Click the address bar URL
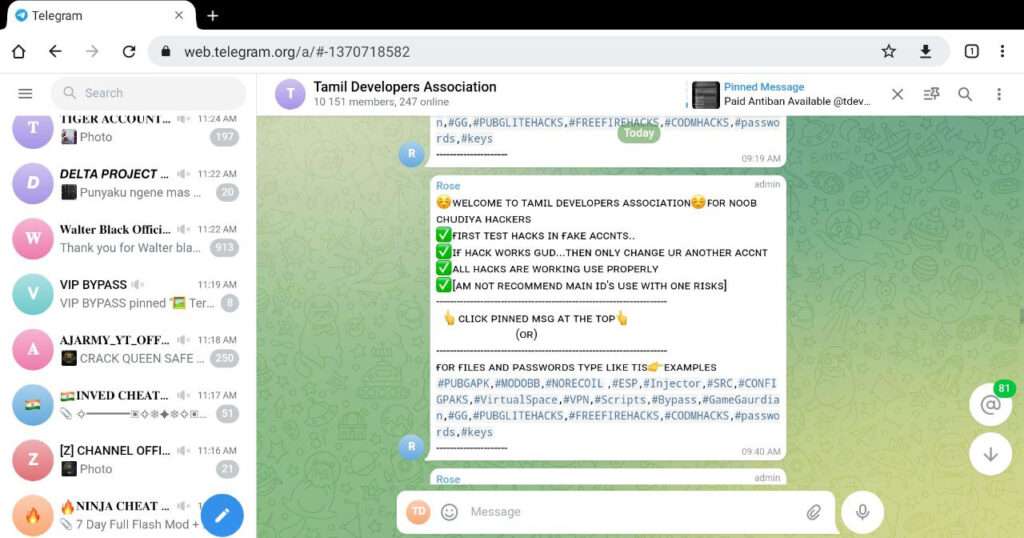This screenshot has width=1024, height=538. (x=296, y=52)
